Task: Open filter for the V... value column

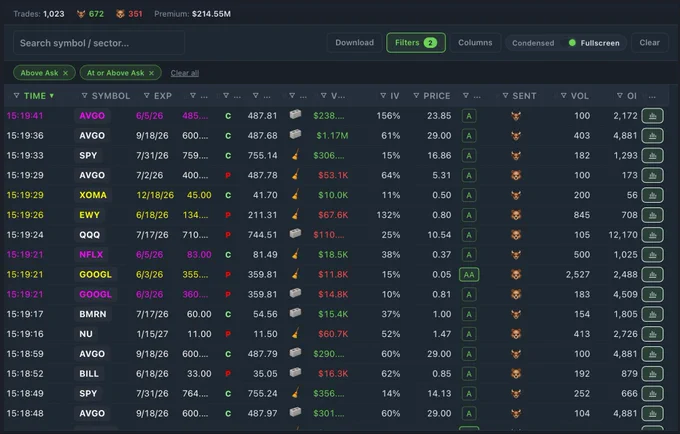Action: pos(324,96)
